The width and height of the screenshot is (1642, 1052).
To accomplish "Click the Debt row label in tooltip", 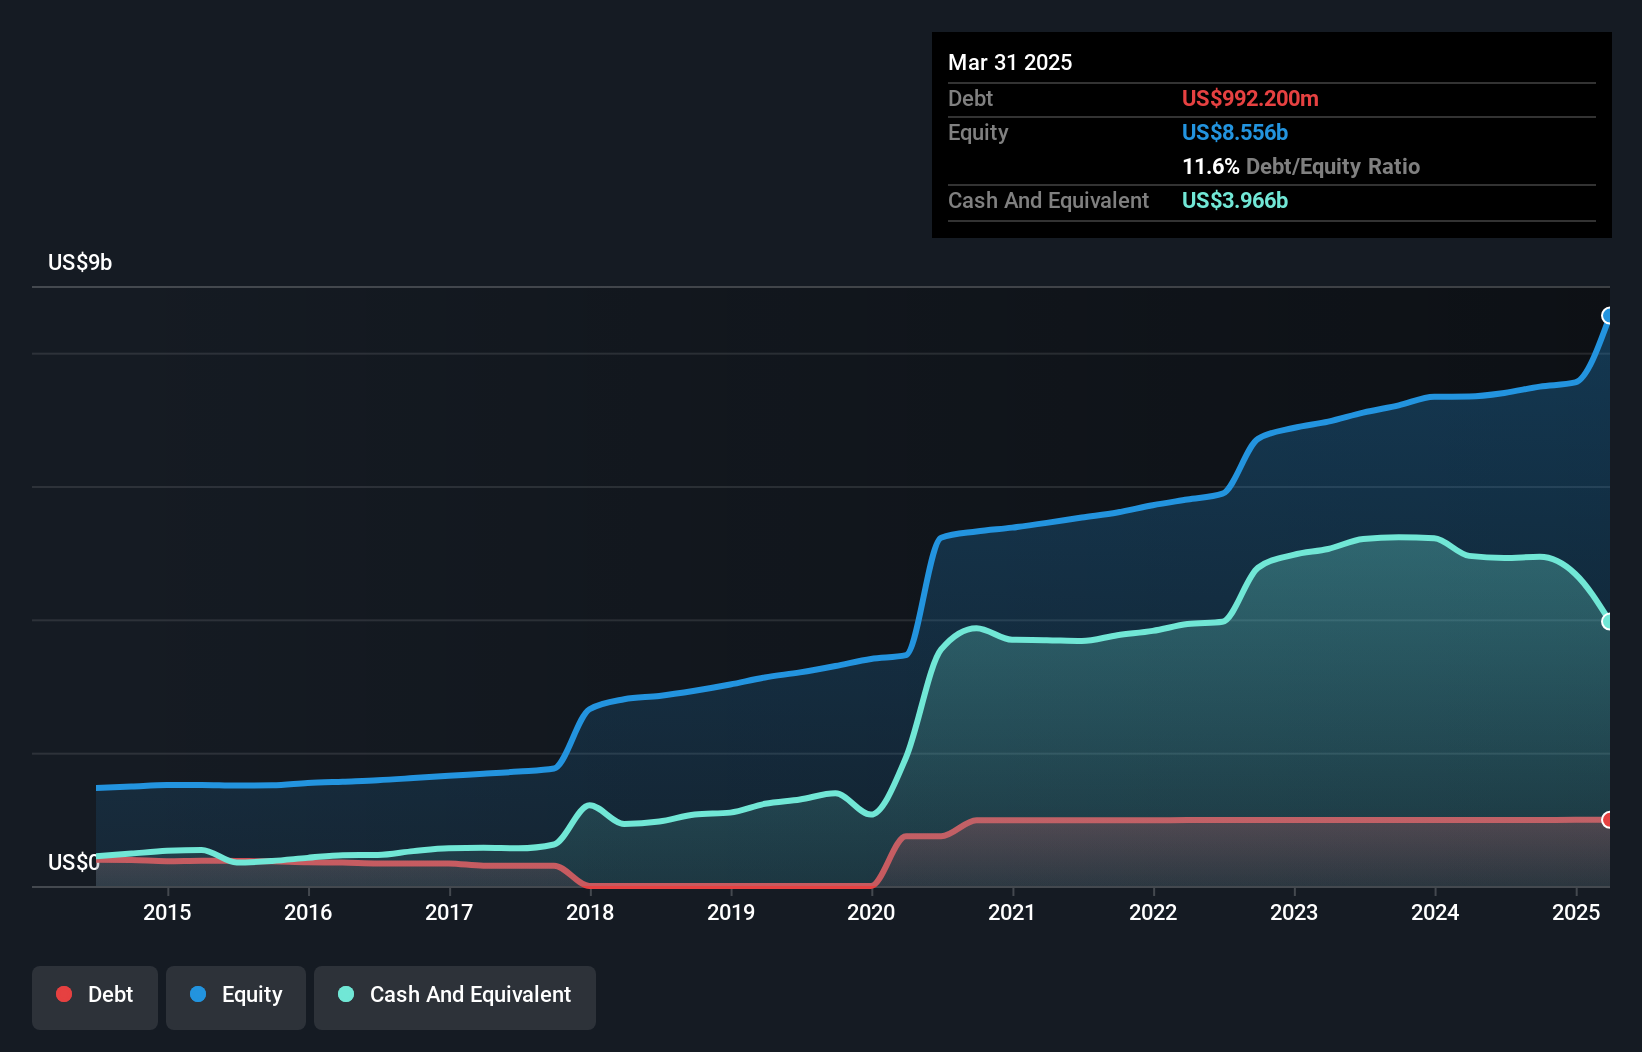I will click(970, 98).
